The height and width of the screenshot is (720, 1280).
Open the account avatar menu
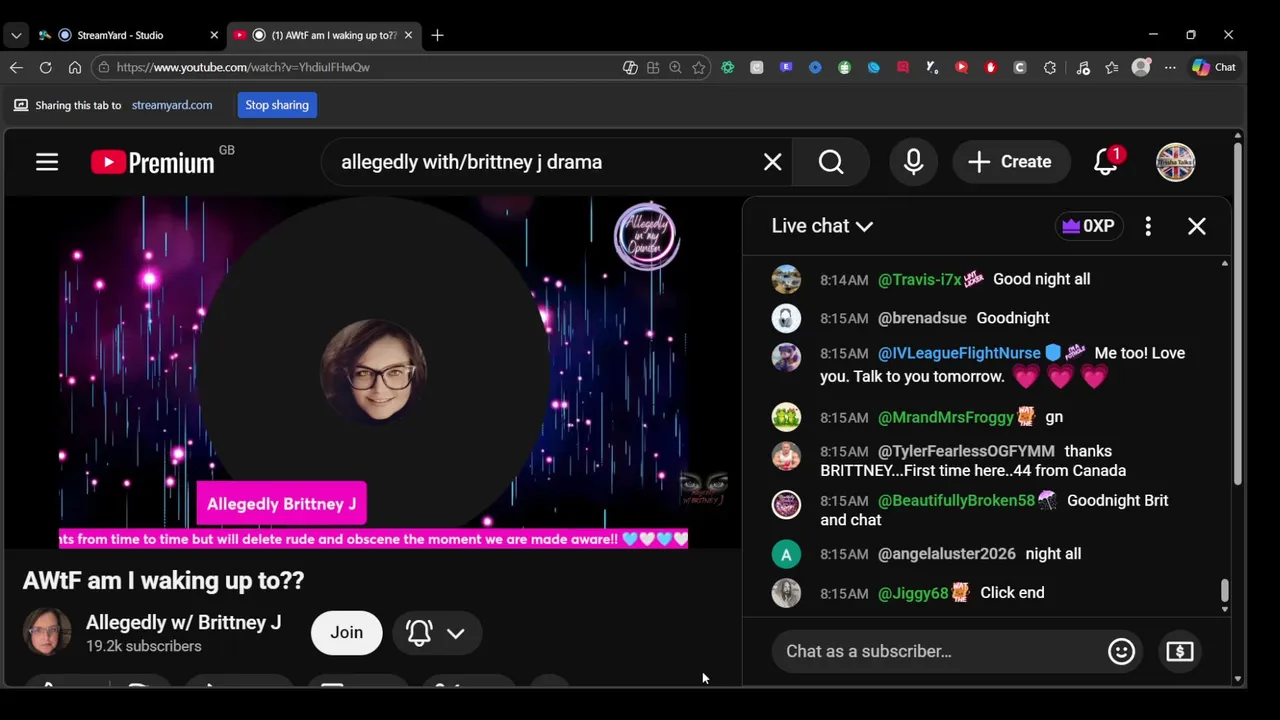tap(1175, 162)
